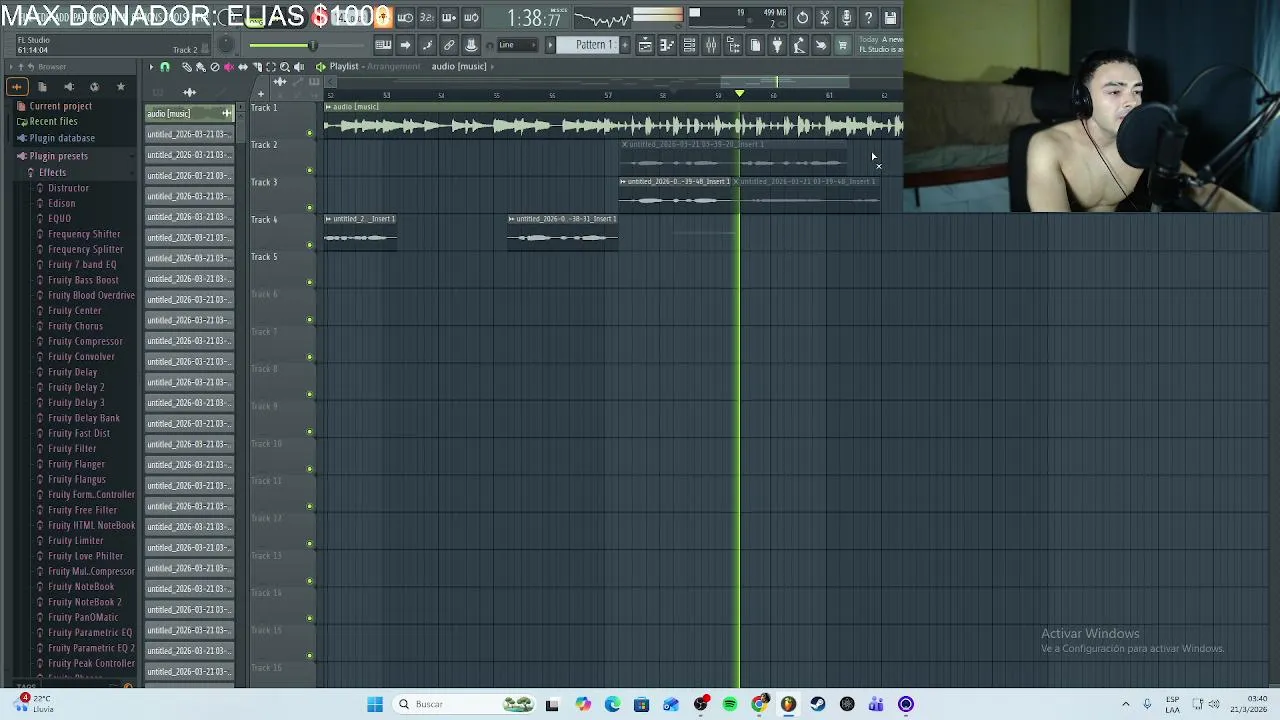Select the slip tool in playlist toolbar
Viewport: 1280px width, 720px height.
click(x=243, y=67)
